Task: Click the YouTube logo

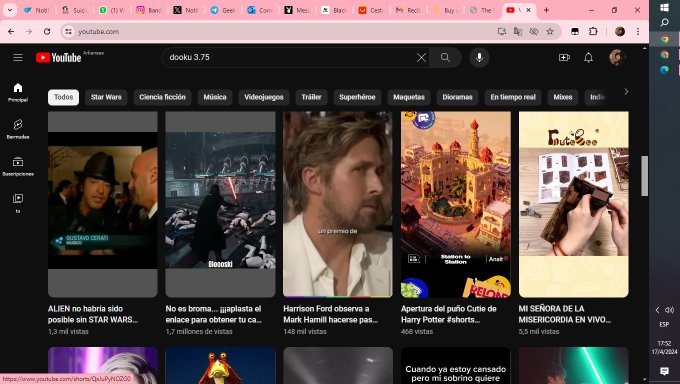Action: [x=58, y=57]
